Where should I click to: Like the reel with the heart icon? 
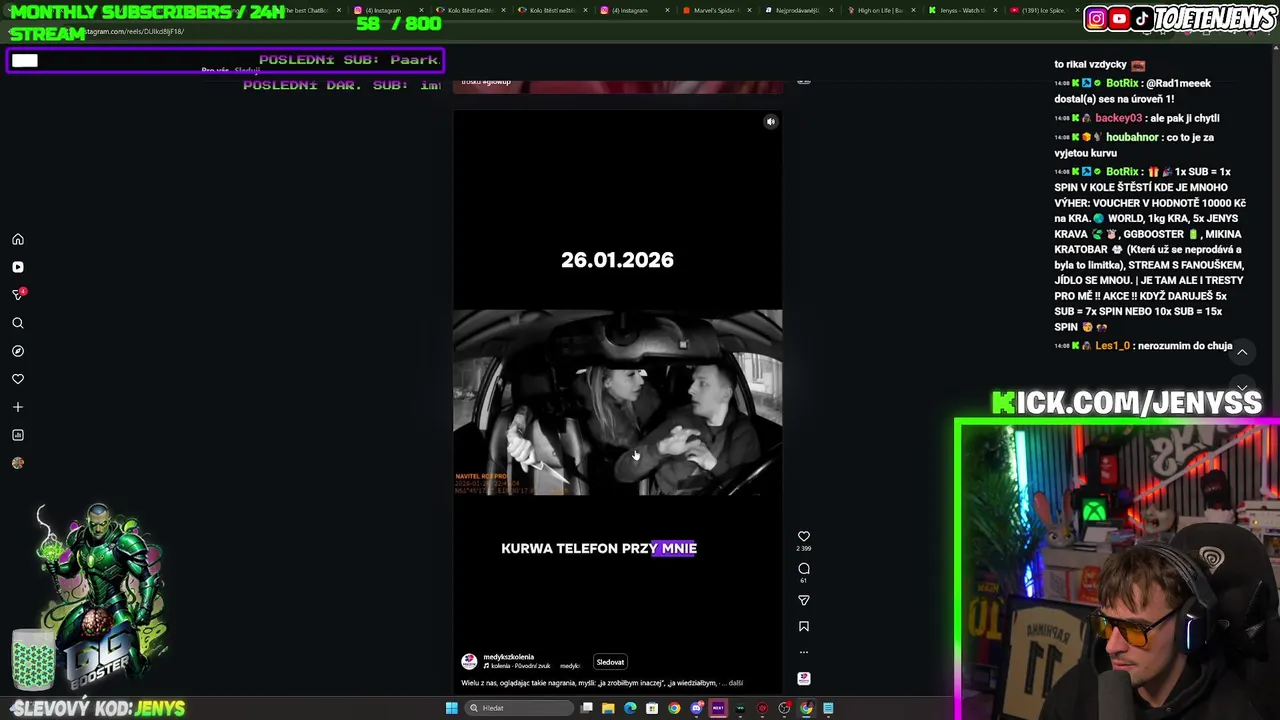[804, 537]
